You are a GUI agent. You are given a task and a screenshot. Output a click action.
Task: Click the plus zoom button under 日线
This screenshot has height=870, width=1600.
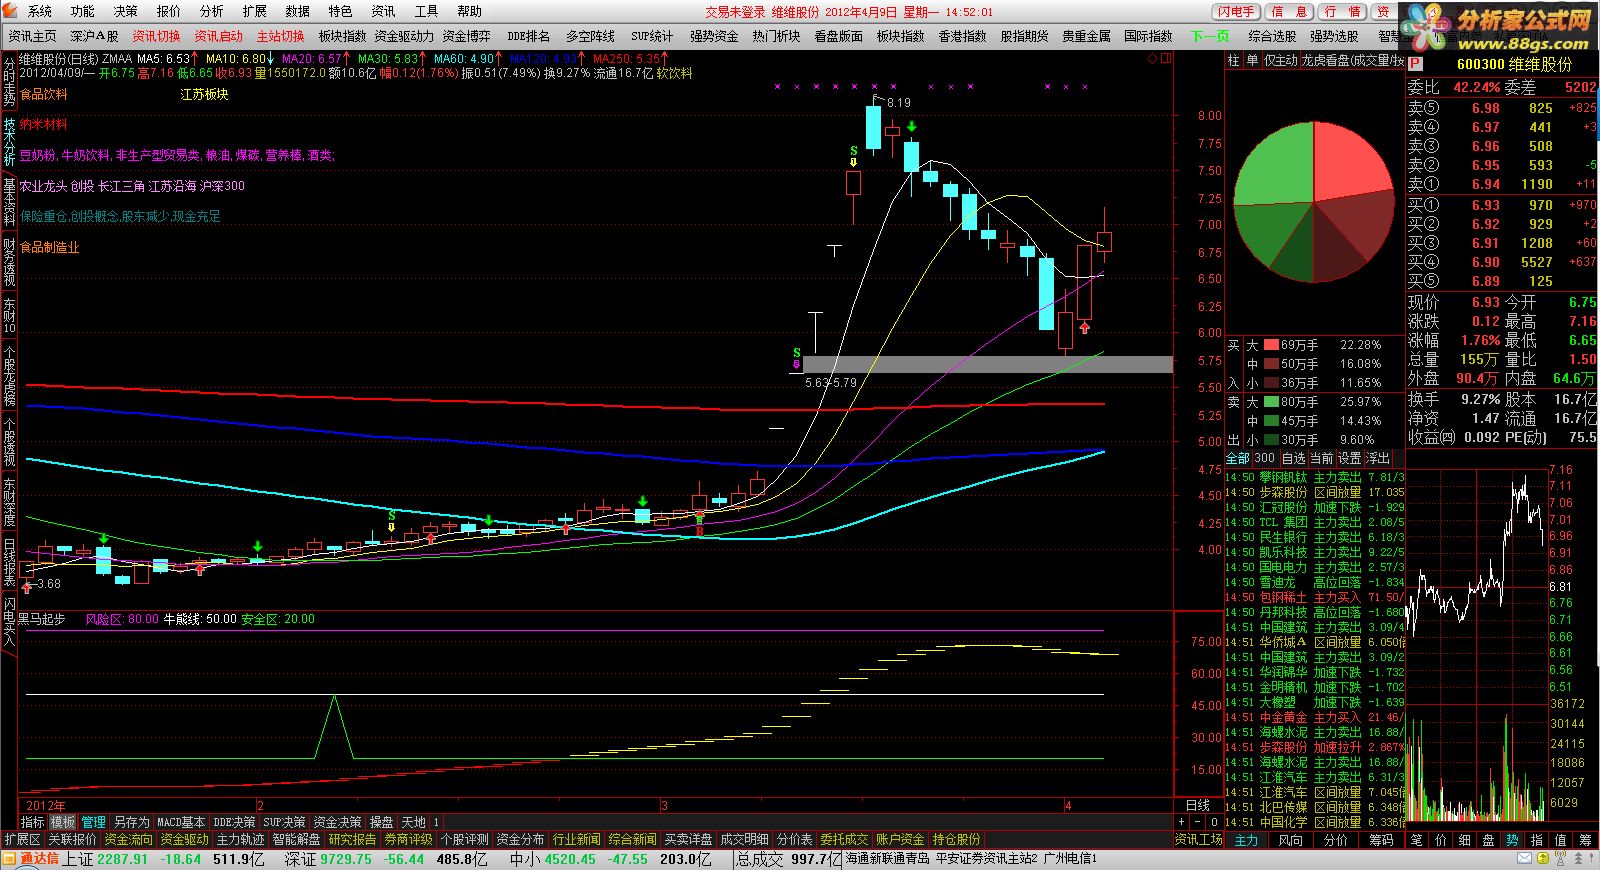pyautogui.click(x=1182, y=822)
